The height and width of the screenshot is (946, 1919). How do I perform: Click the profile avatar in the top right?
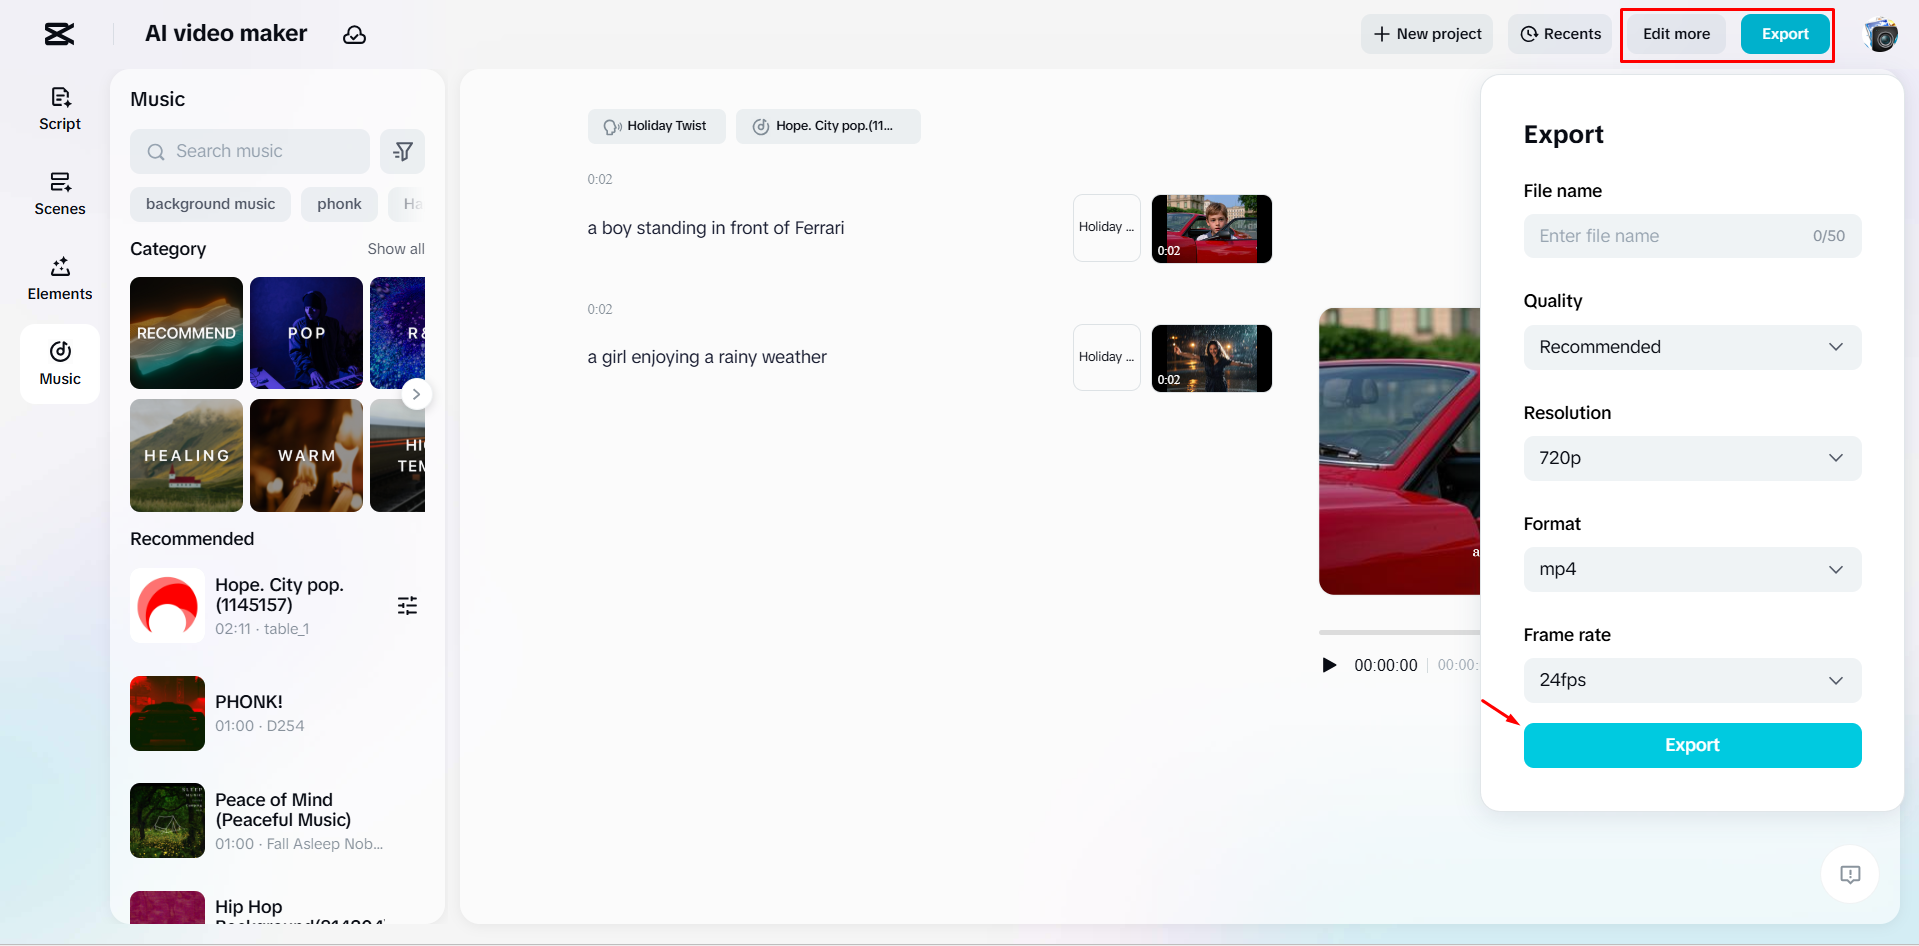[1882, 34]
